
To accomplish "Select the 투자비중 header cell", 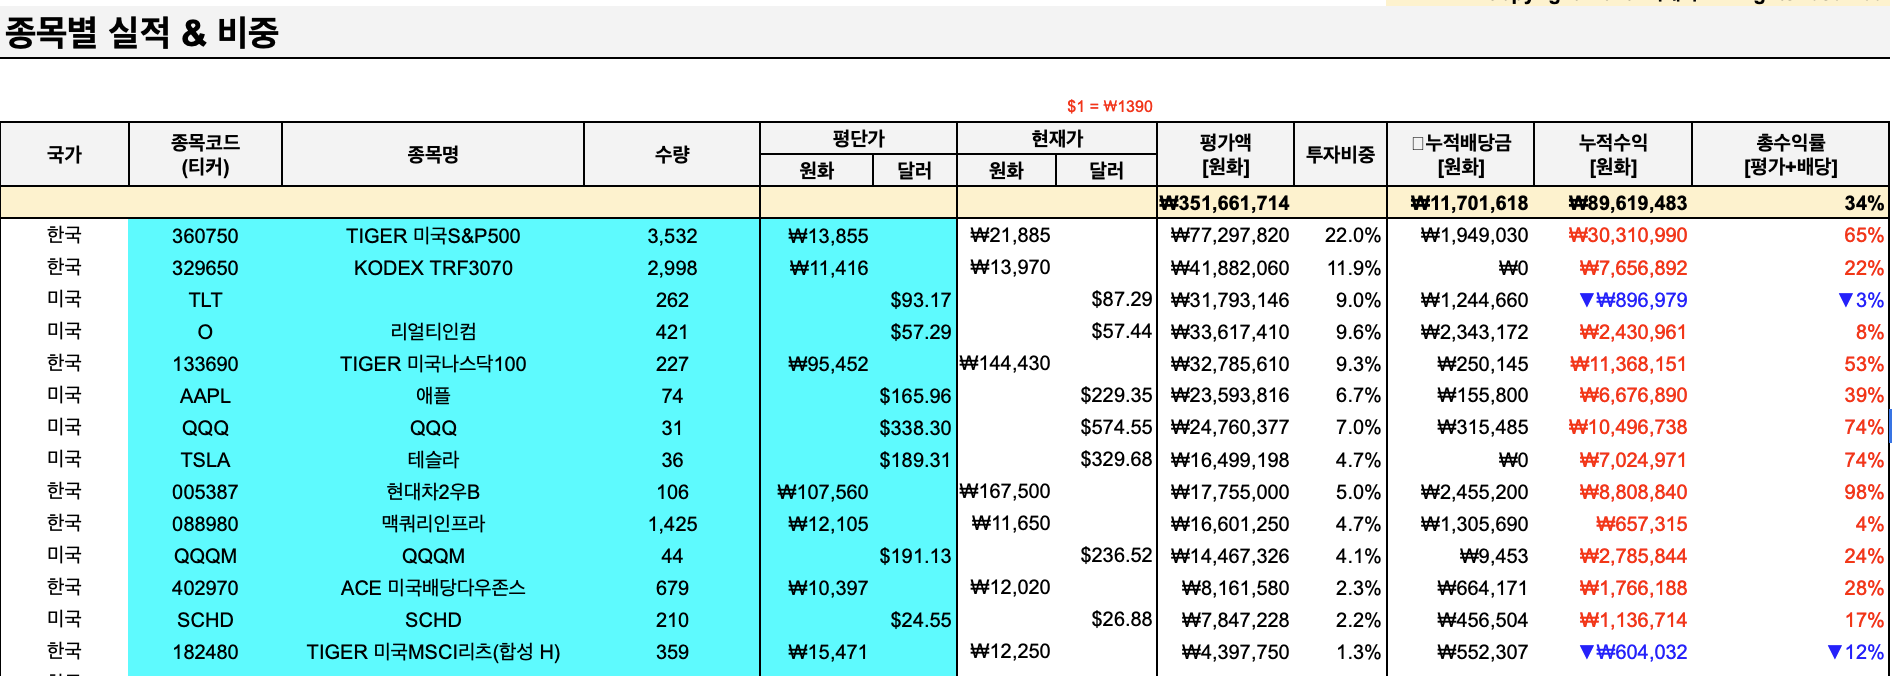I will click(1340, 154).
